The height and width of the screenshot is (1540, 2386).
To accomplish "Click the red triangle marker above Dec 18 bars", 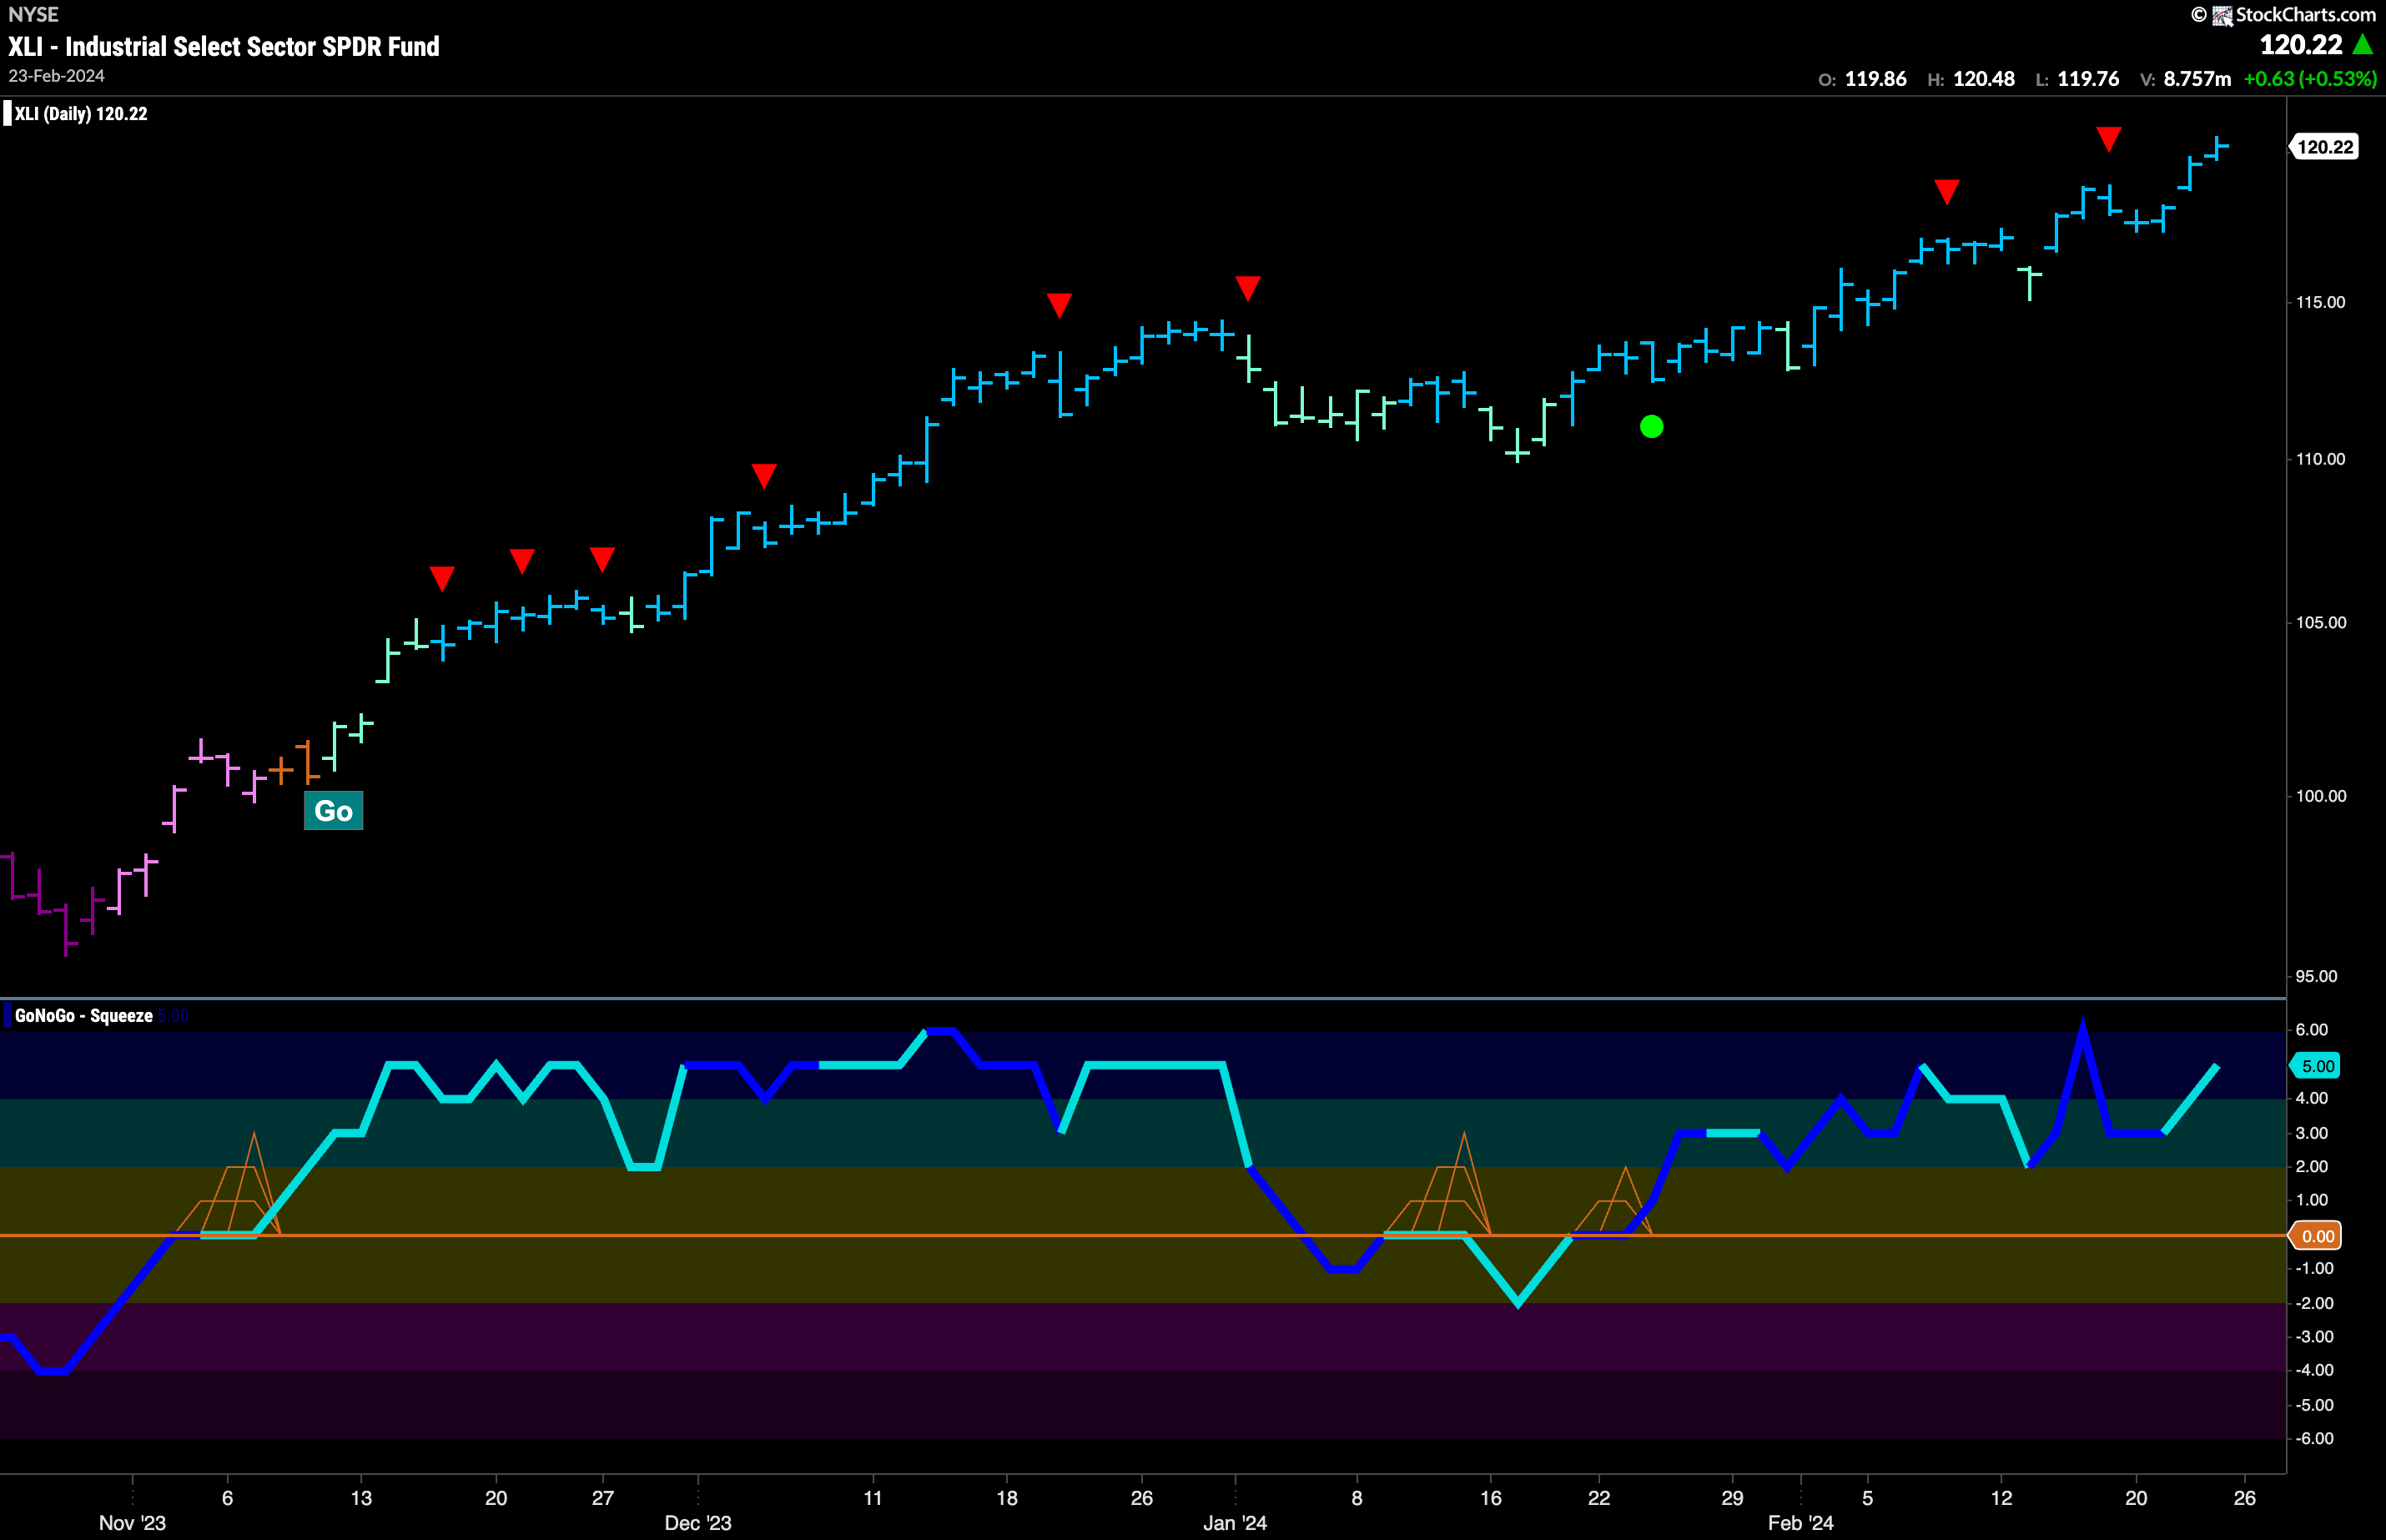I will click(1059, 305).
